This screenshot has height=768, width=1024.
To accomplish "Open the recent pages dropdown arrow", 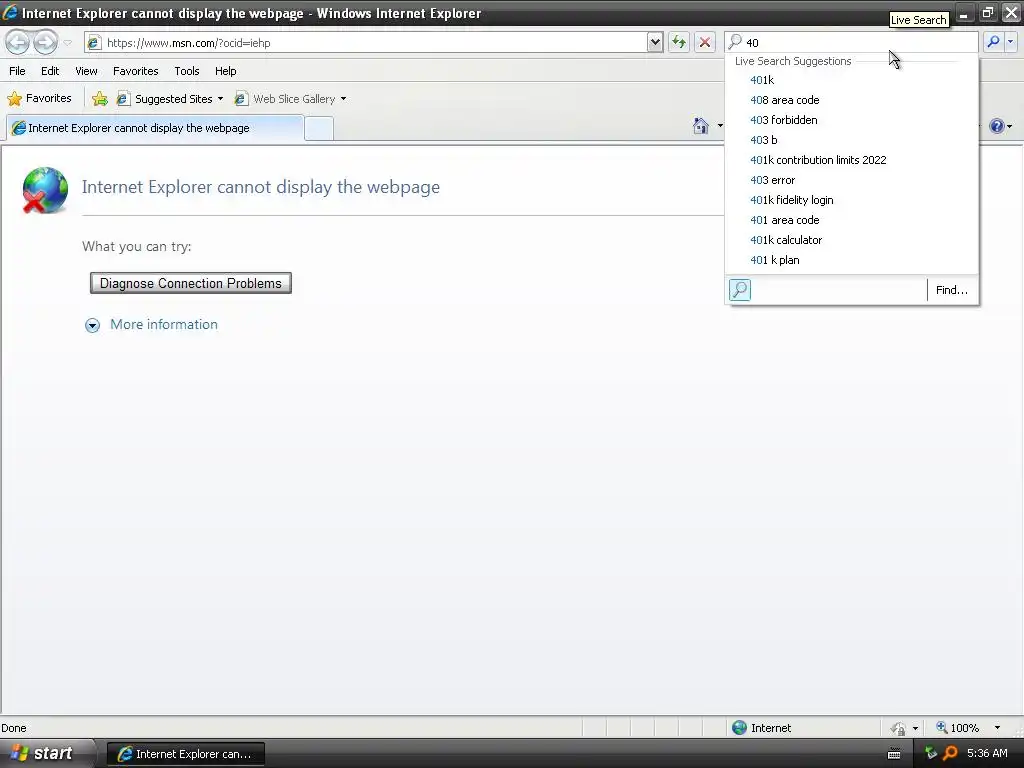I will pos(67,43).
